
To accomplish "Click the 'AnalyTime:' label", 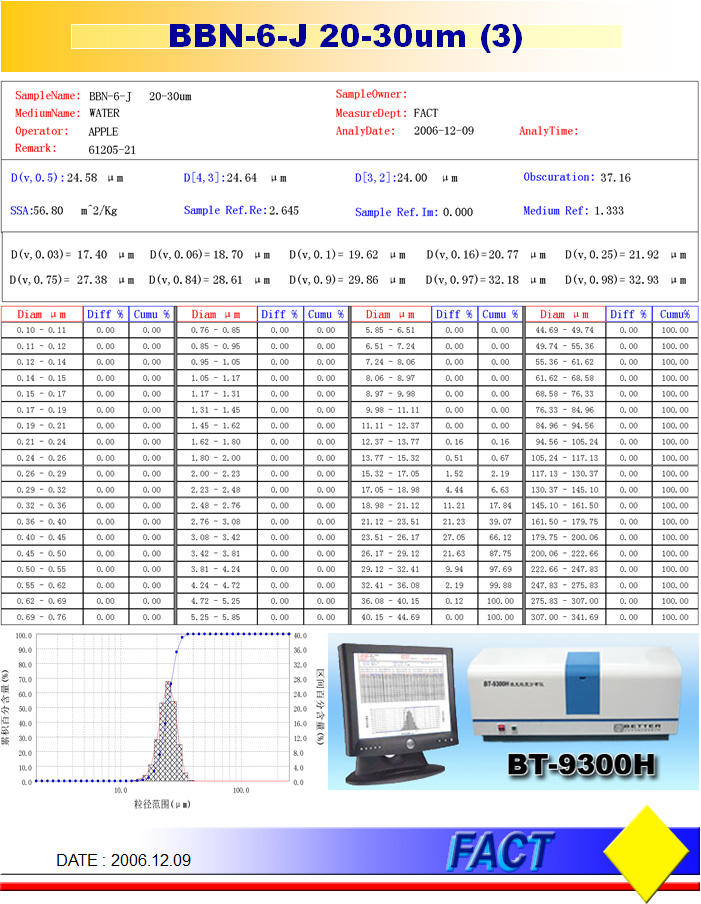I will tap(549, 131).
